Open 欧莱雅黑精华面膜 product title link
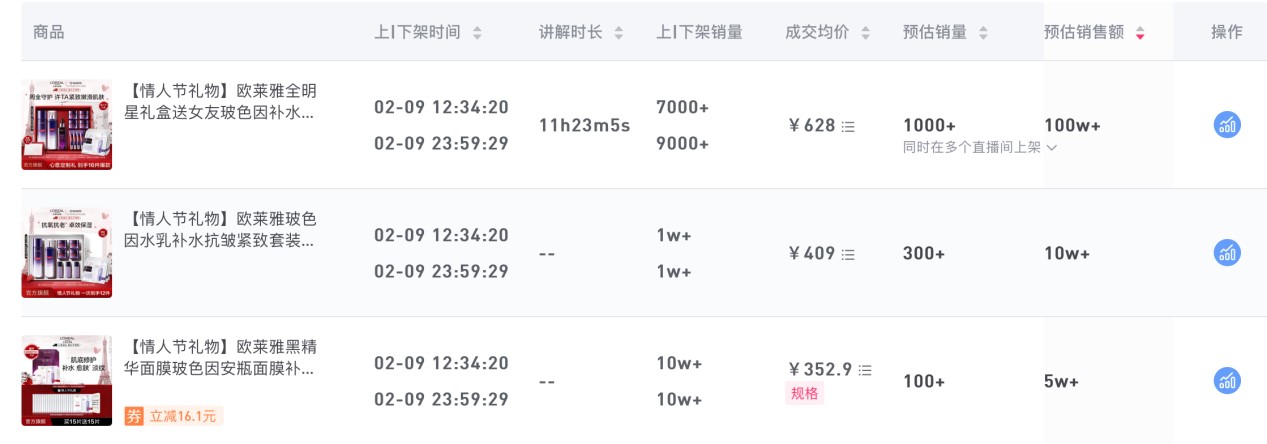The image size is (1267, 444). click(x=220, y=358)
